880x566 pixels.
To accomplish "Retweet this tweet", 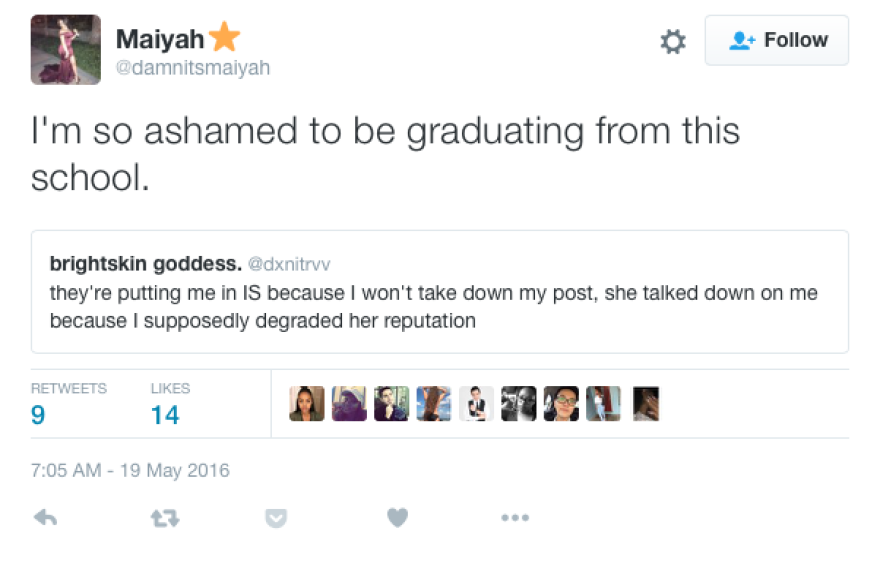I will [x=164, y=518].
